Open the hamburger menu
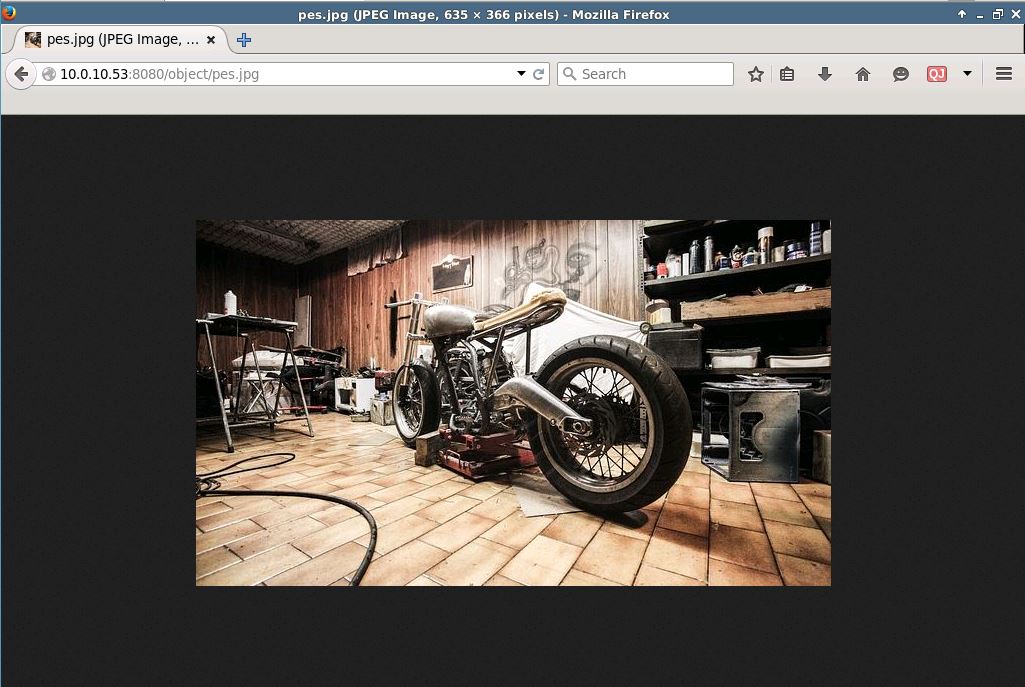This screenshot has height=687, width=1025. coord(1004,73)
